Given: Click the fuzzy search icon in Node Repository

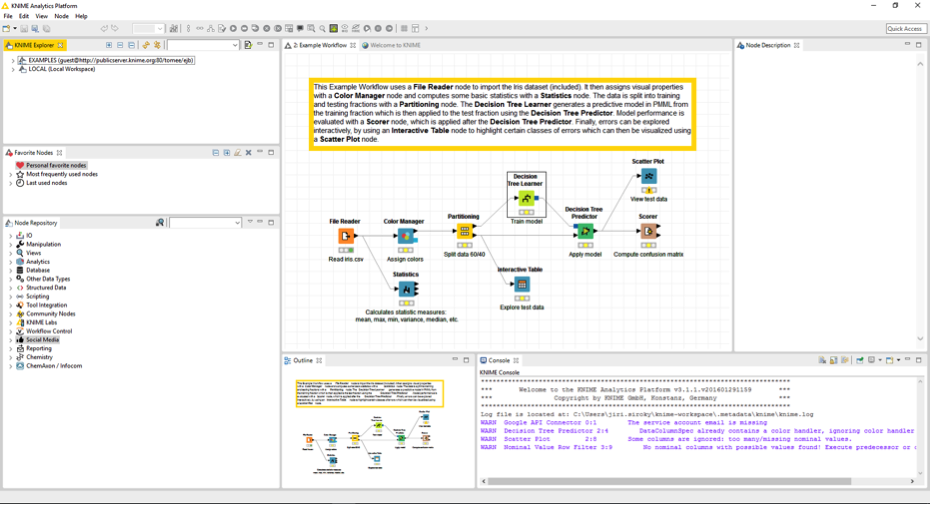Looking at the screenshot, I should coord(160,223).
